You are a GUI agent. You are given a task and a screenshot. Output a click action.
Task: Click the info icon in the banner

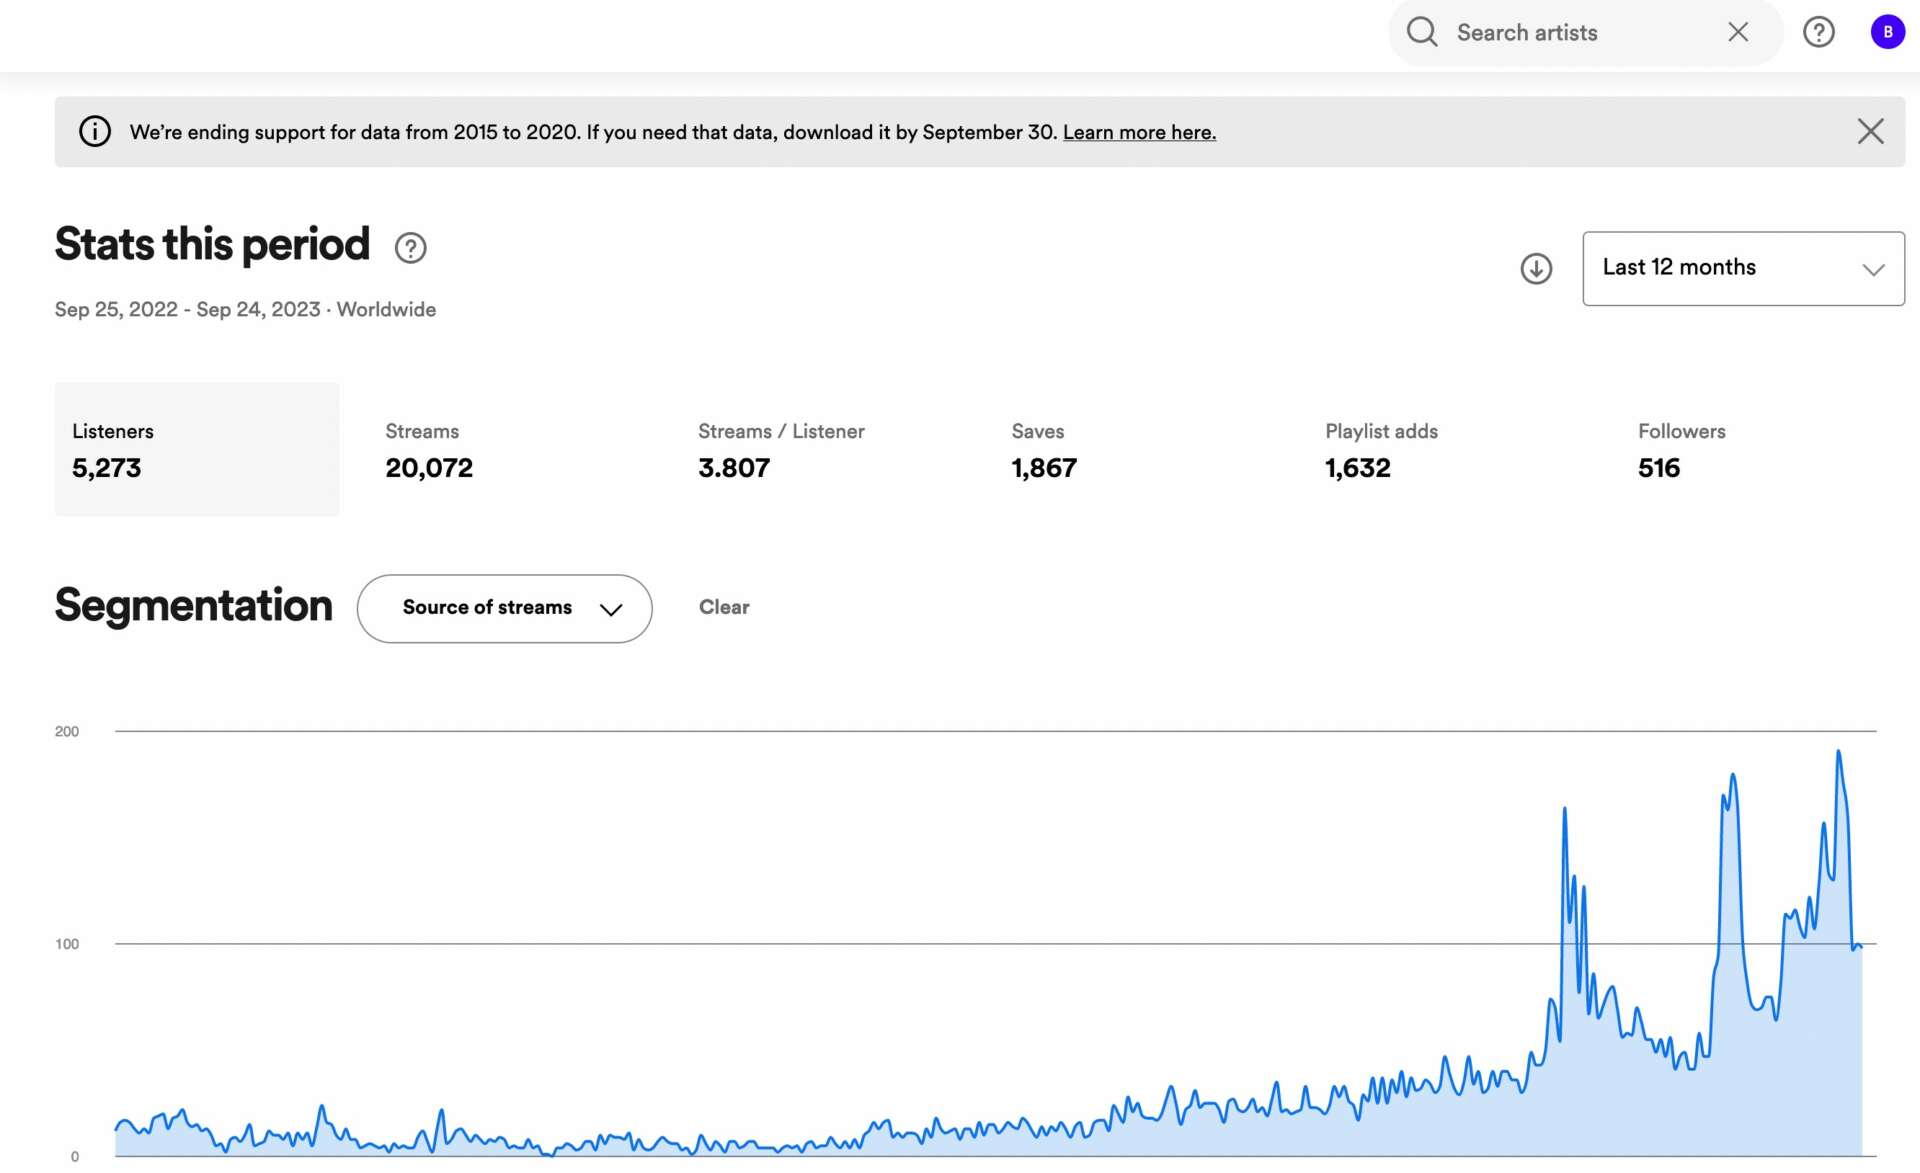coord(95,131)
